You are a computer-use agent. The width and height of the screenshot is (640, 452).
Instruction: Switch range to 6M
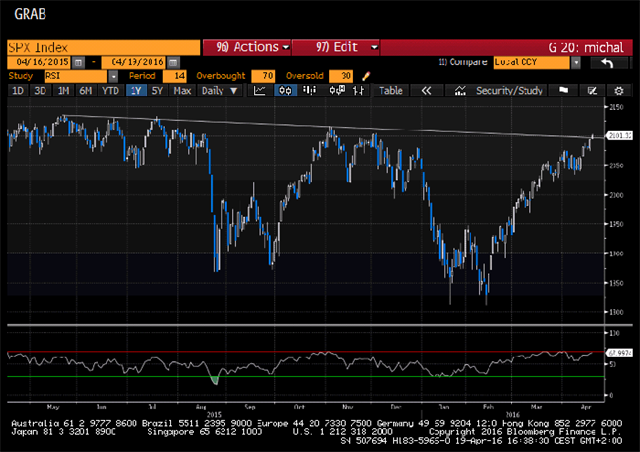(86, 91)
